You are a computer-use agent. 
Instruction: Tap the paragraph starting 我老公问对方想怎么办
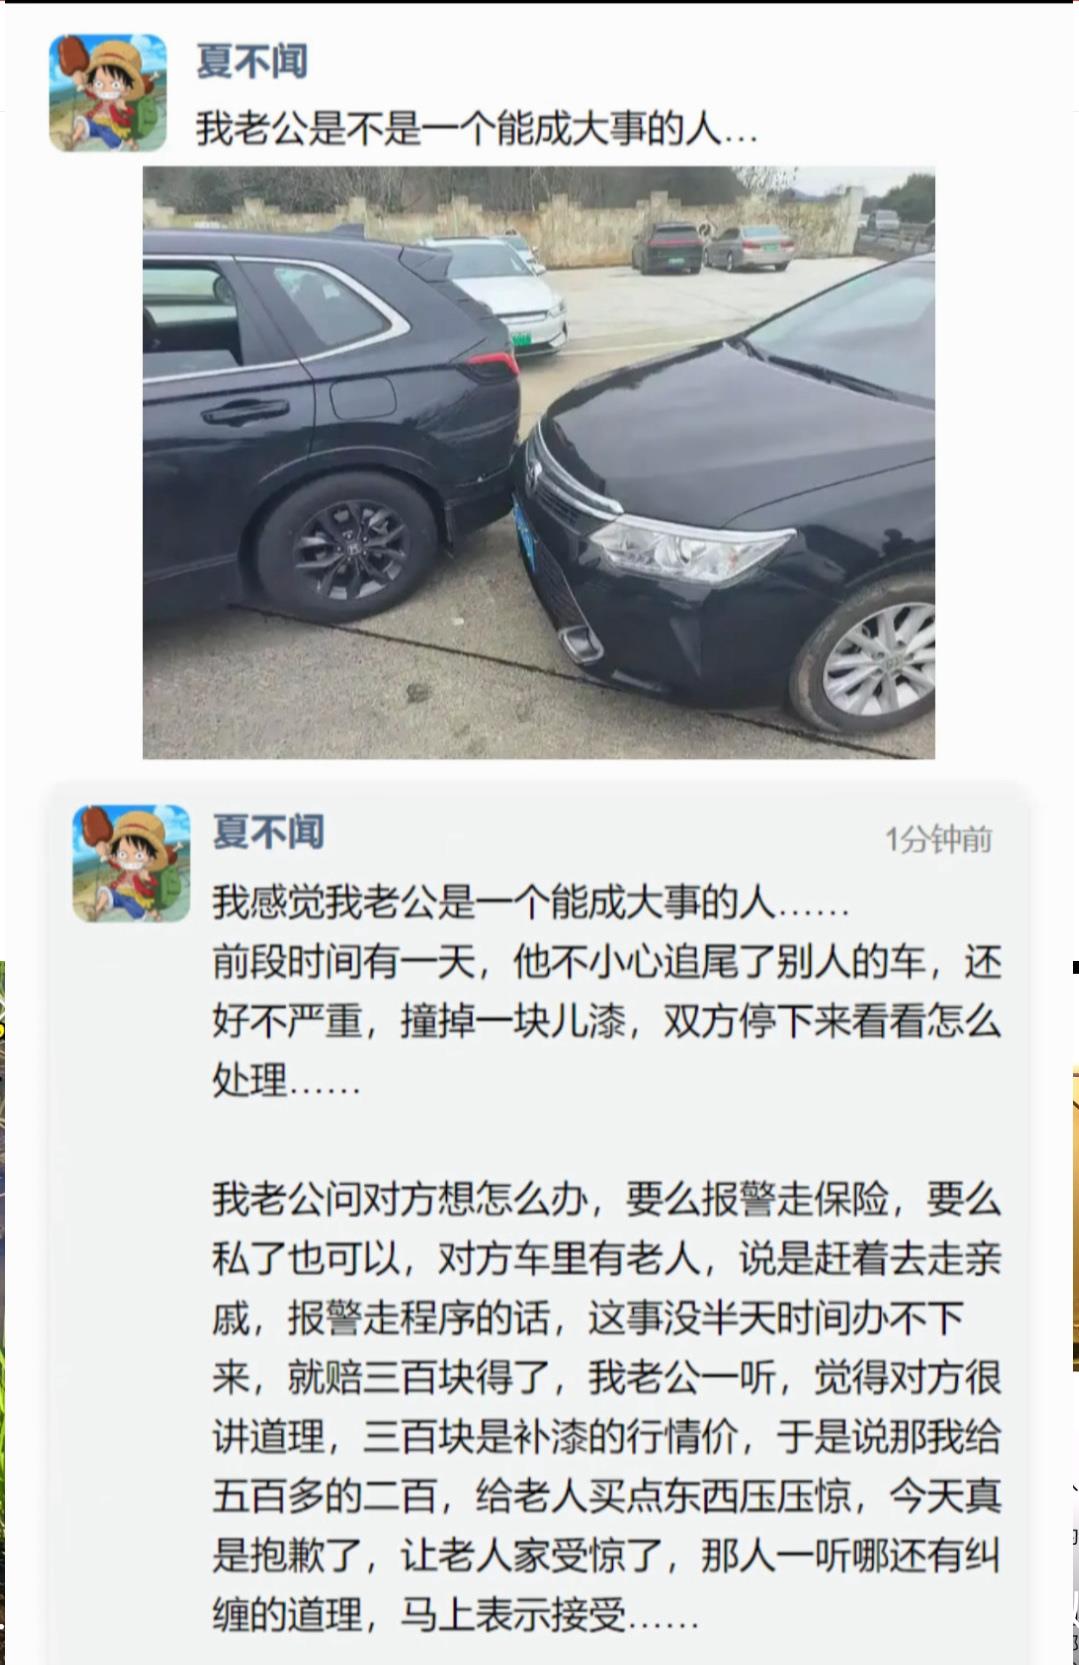point(606,1406)
